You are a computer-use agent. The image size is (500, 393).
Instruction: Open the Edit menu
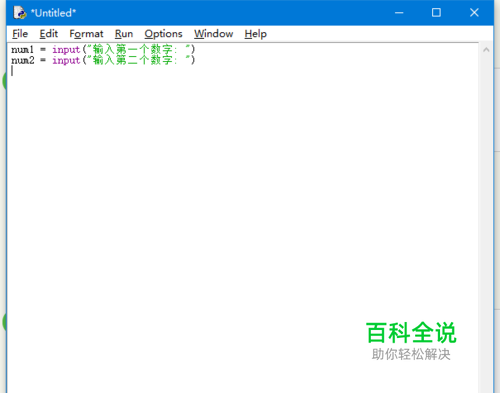pos(49,34)
